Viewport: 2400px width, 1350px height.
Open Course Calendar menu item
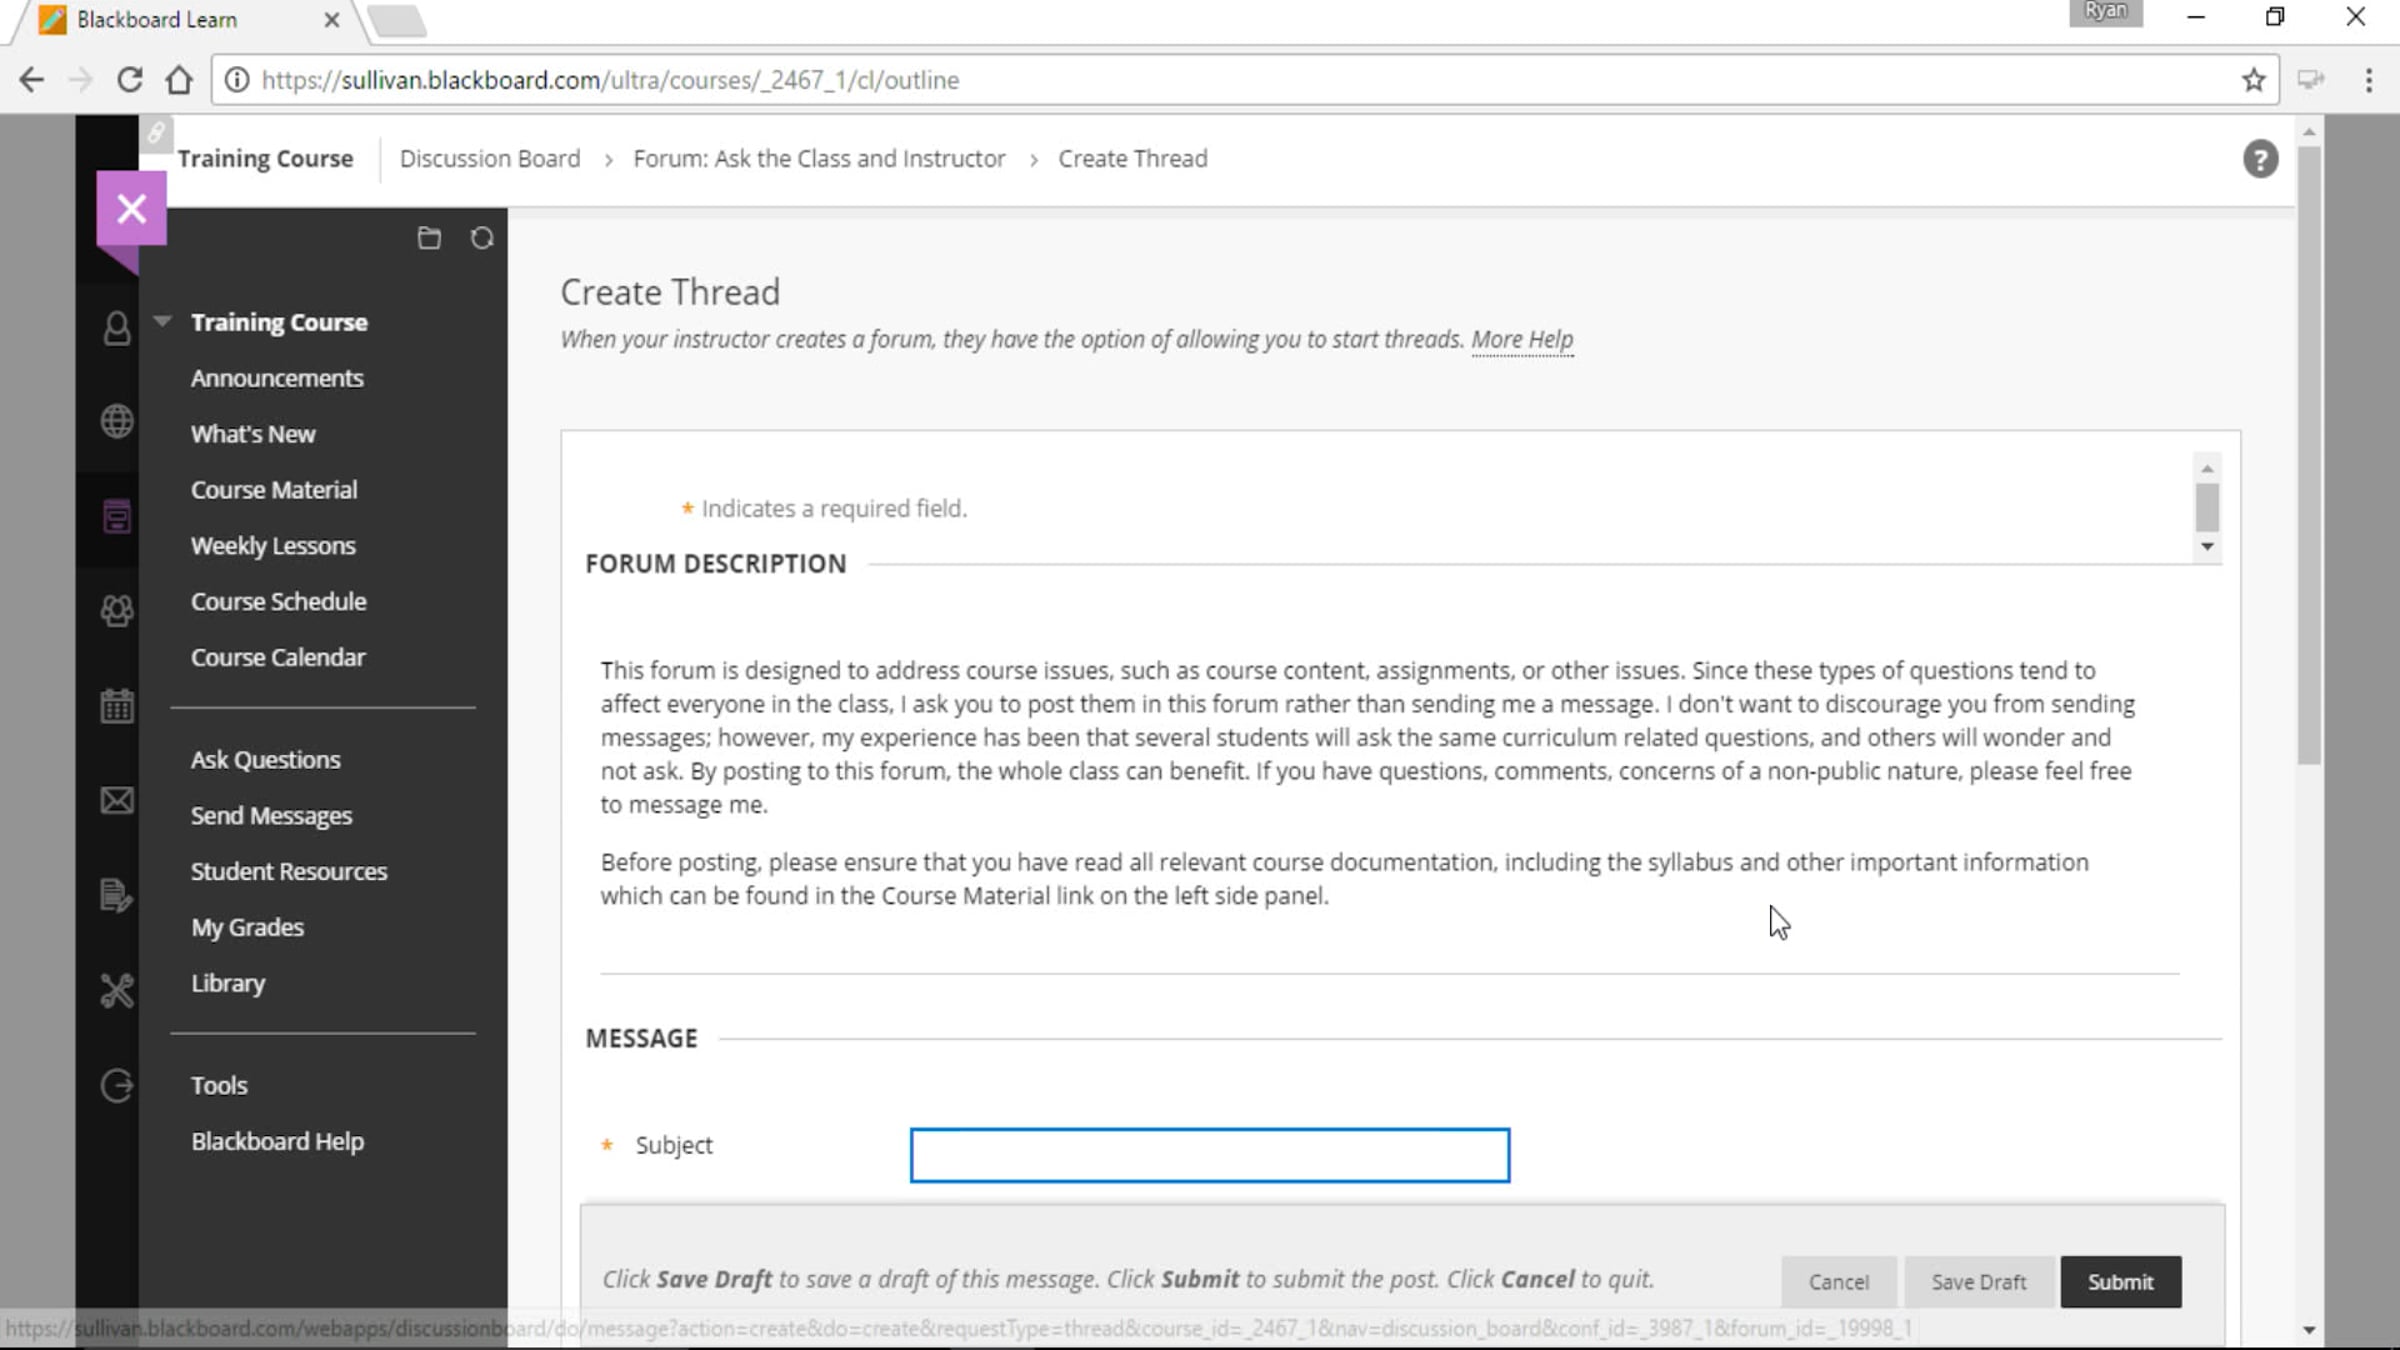[x=278, y=658]
